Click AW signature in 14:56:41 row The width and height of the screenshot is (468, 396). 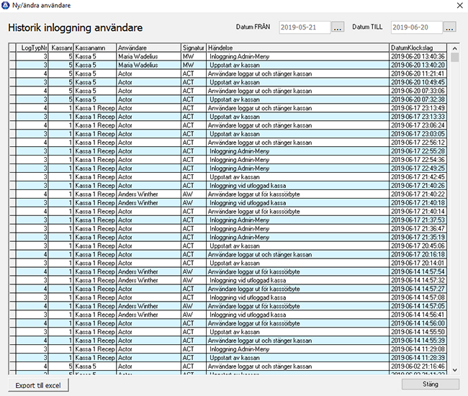coord(188,315)
